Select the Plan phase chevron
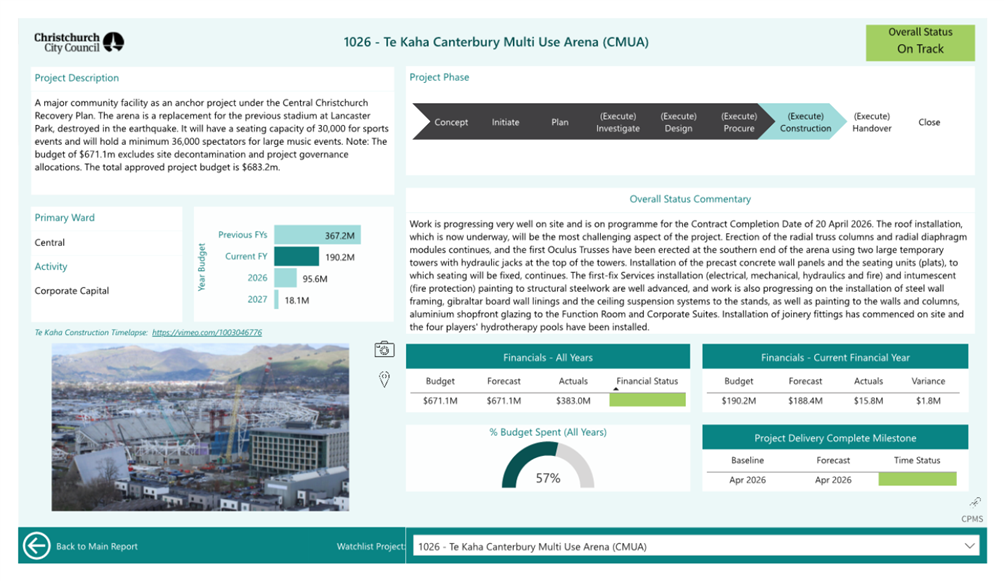The image size is (1004, 581). pos(560,122)
